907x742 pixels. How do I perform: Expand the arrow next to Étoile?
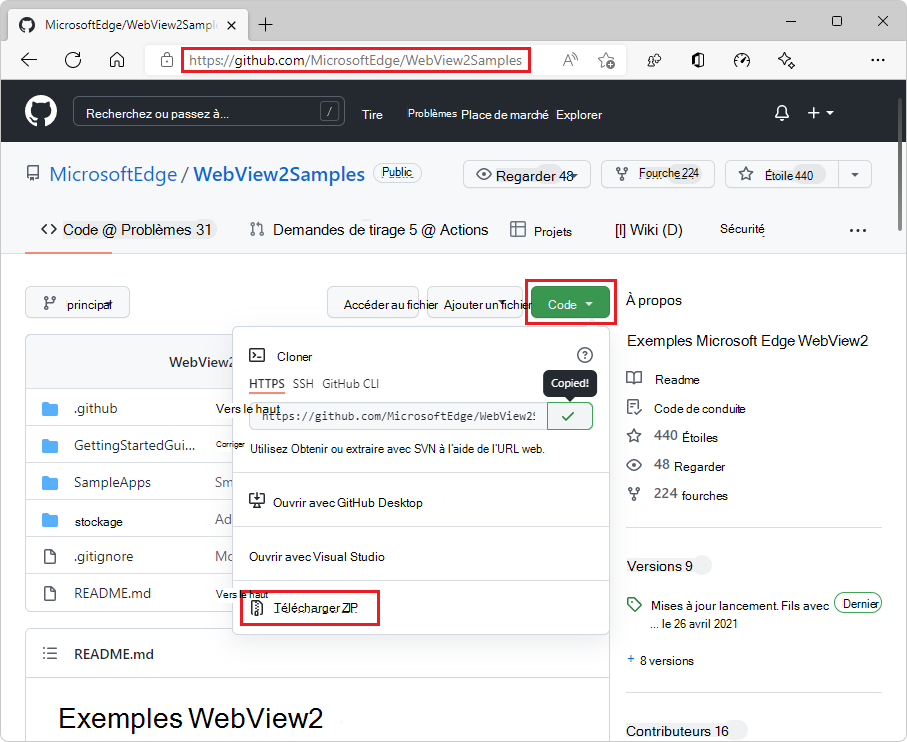(x=855, y=173)
